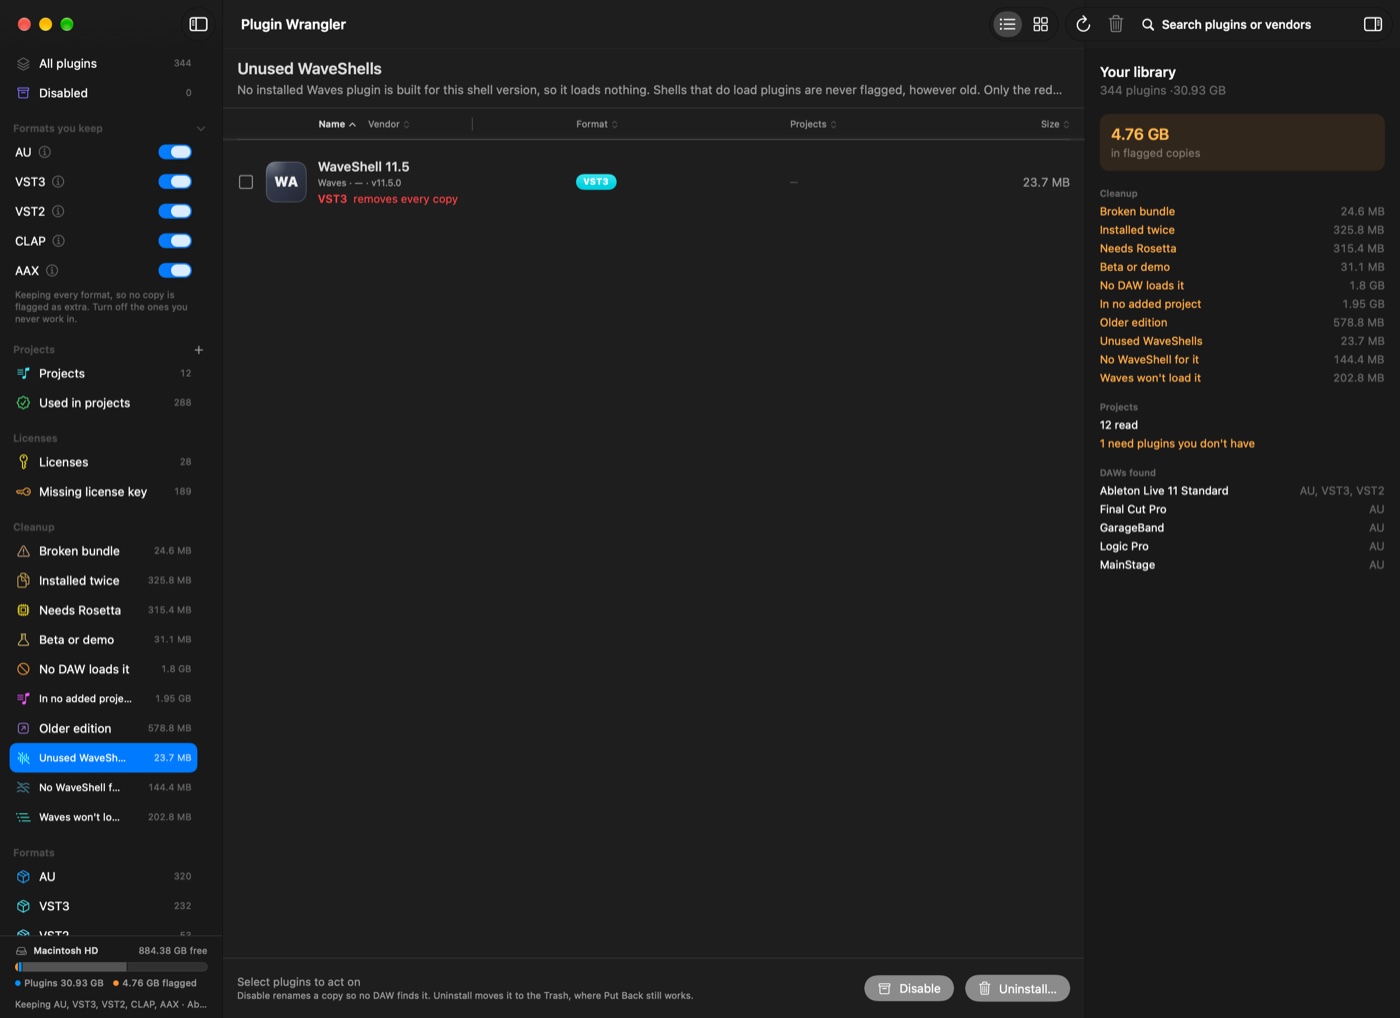Toggle the right inspector panel icon
Screen dimensions: 1400x1018
[x=1373, y=24]
